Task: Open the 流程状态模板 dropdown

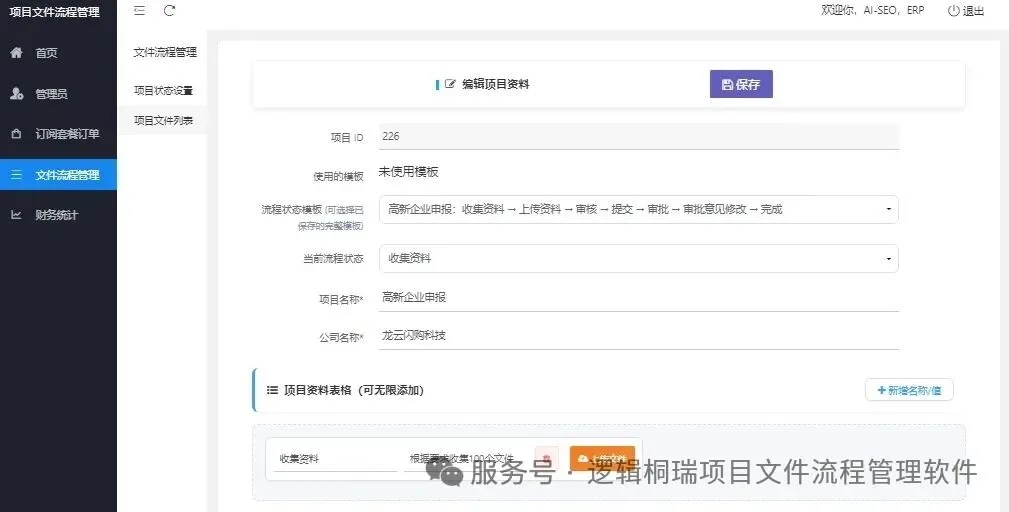Action: point(638,209)
